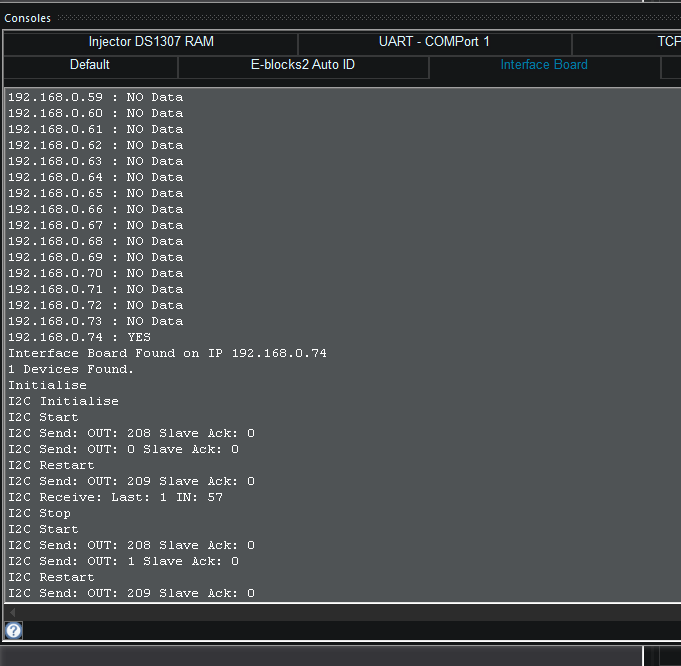Click the horizontal scrollbar left arrow
This screenshot has height=666, width=681.
coord(13,613)
